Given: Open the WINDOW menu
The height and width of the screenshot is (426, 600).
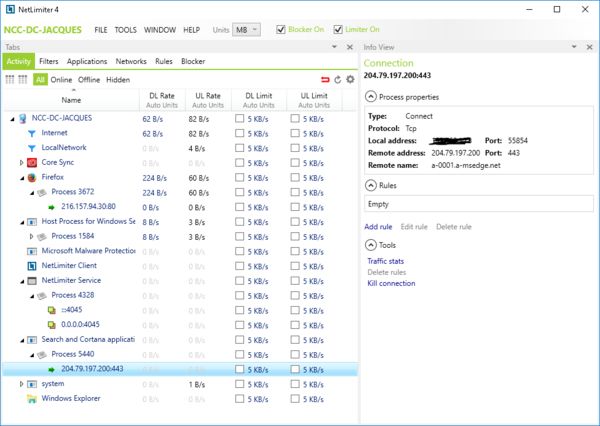Looking at the screenshot, I should [x=160, y=30].
